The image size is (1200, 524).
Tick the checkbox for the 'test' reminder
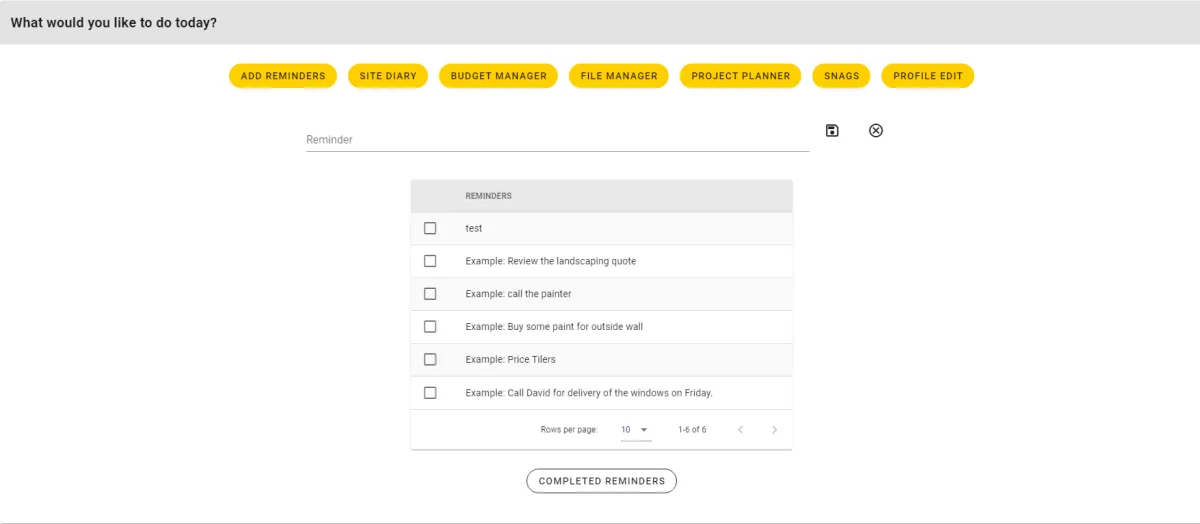click(x=430, y=228)
